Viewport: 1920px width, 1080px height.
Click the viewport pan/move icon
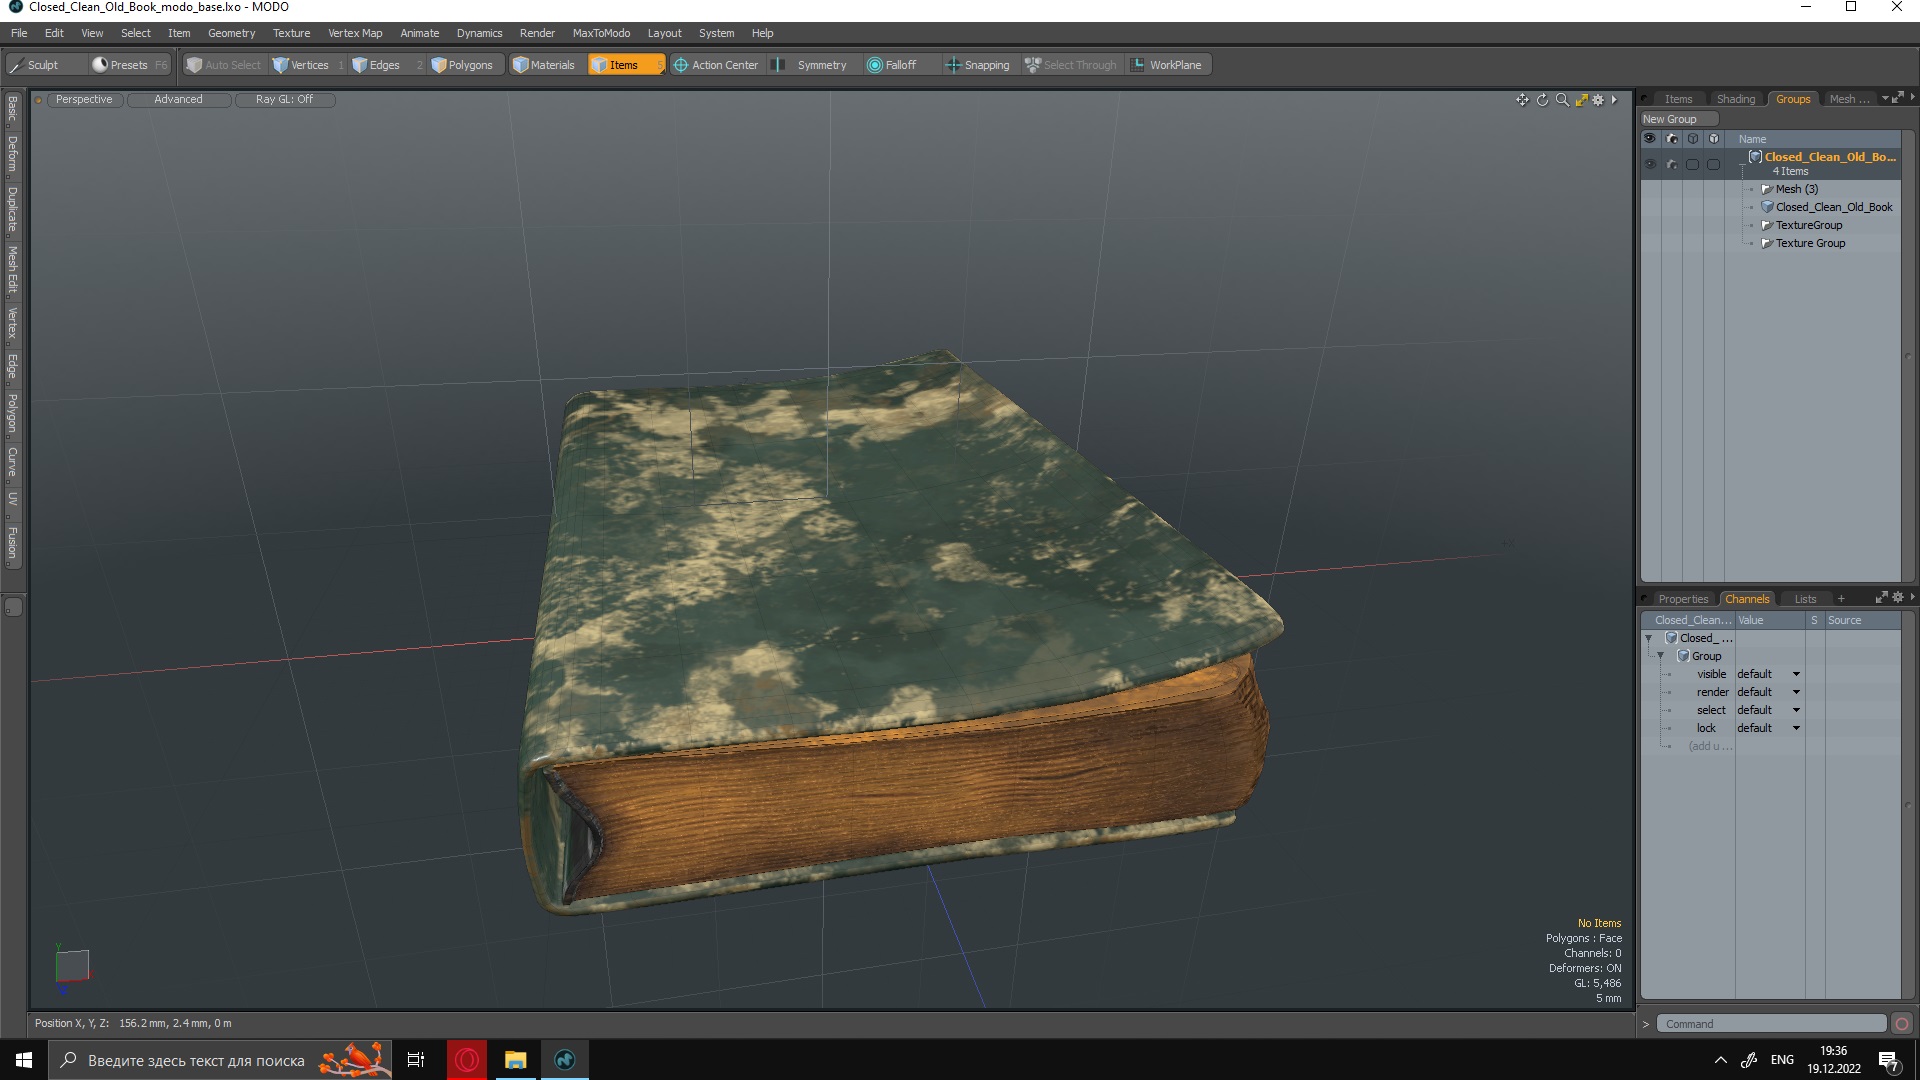click(1522, 100)
